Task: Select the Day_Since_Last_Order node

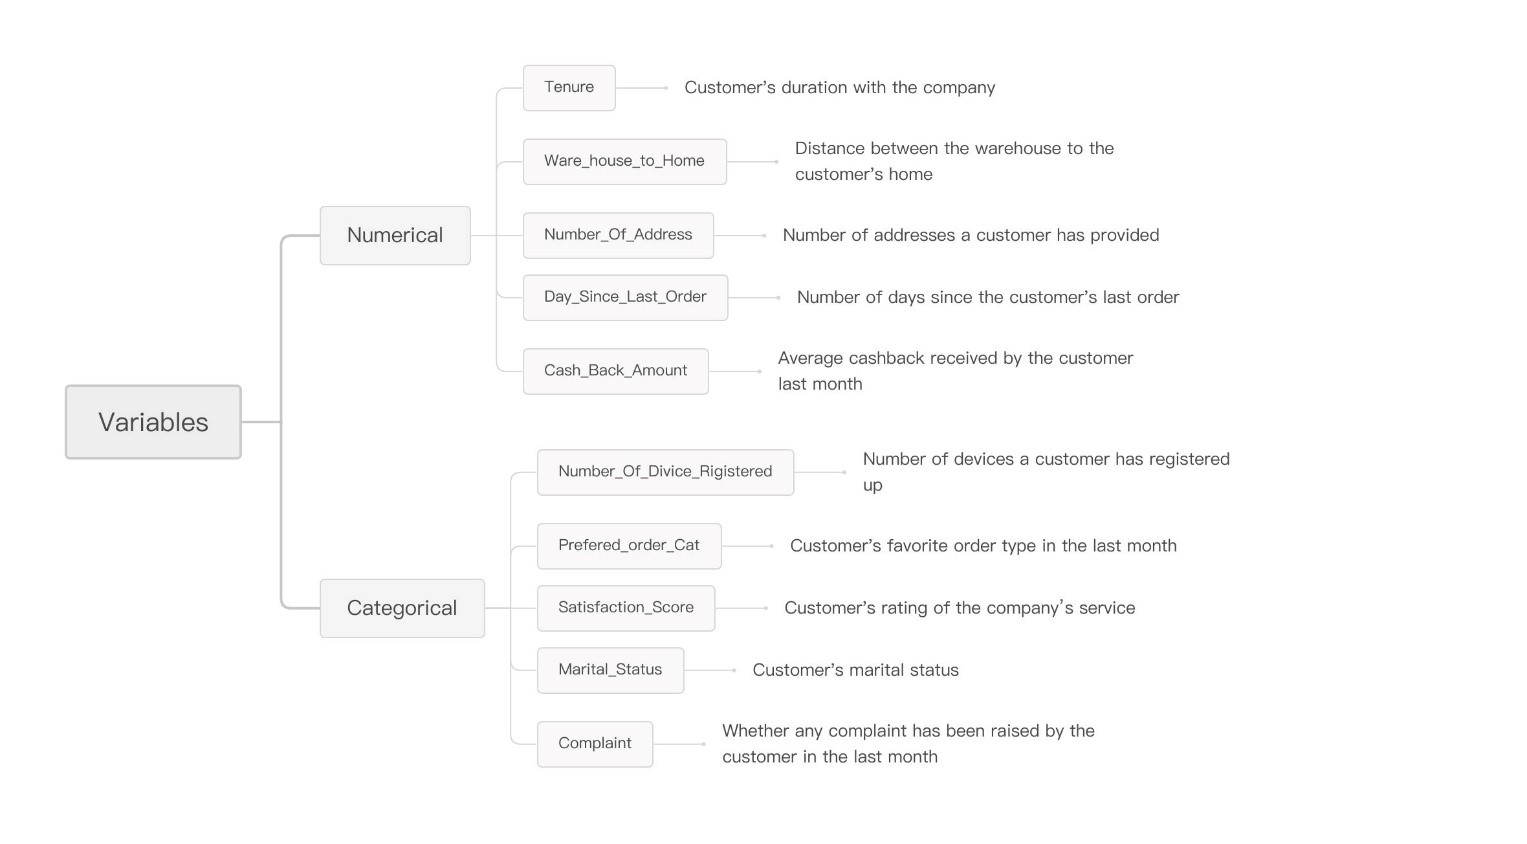Action: tap(625, 297)
